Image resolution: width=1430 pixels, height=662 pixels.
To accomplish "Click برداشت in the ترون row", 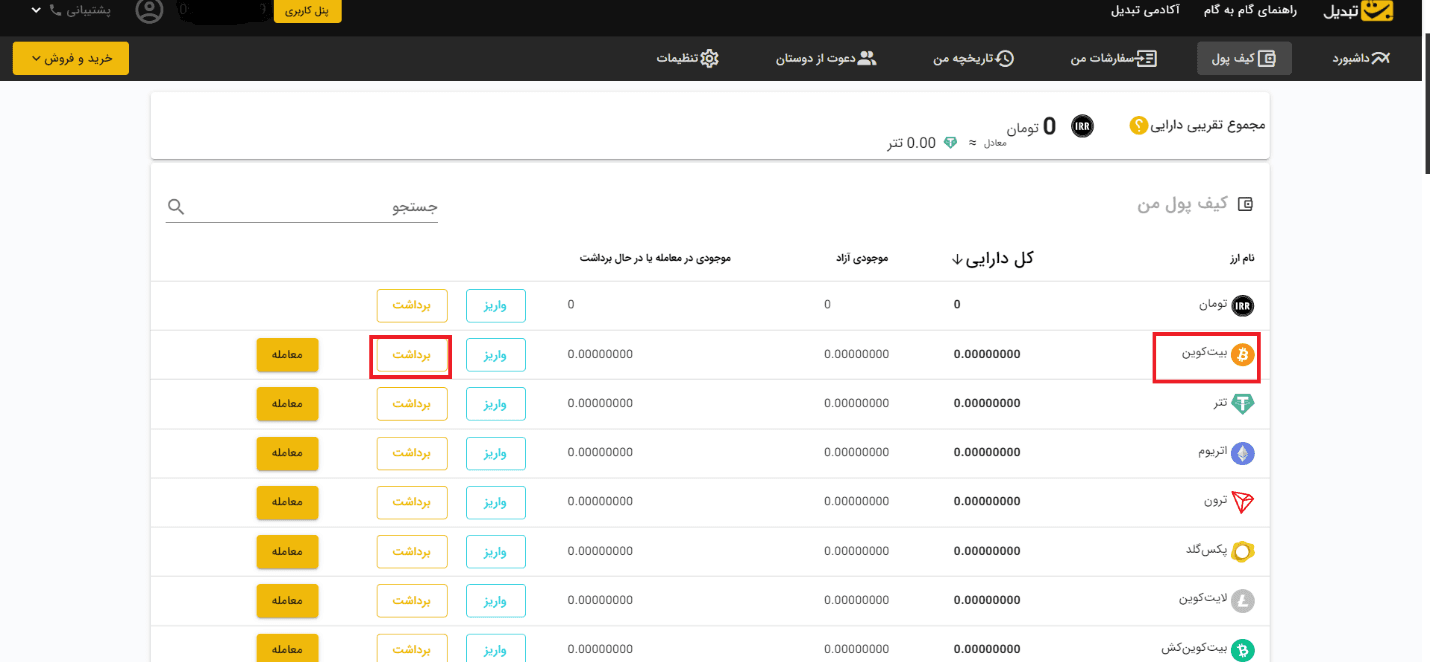I will point(411,502).
